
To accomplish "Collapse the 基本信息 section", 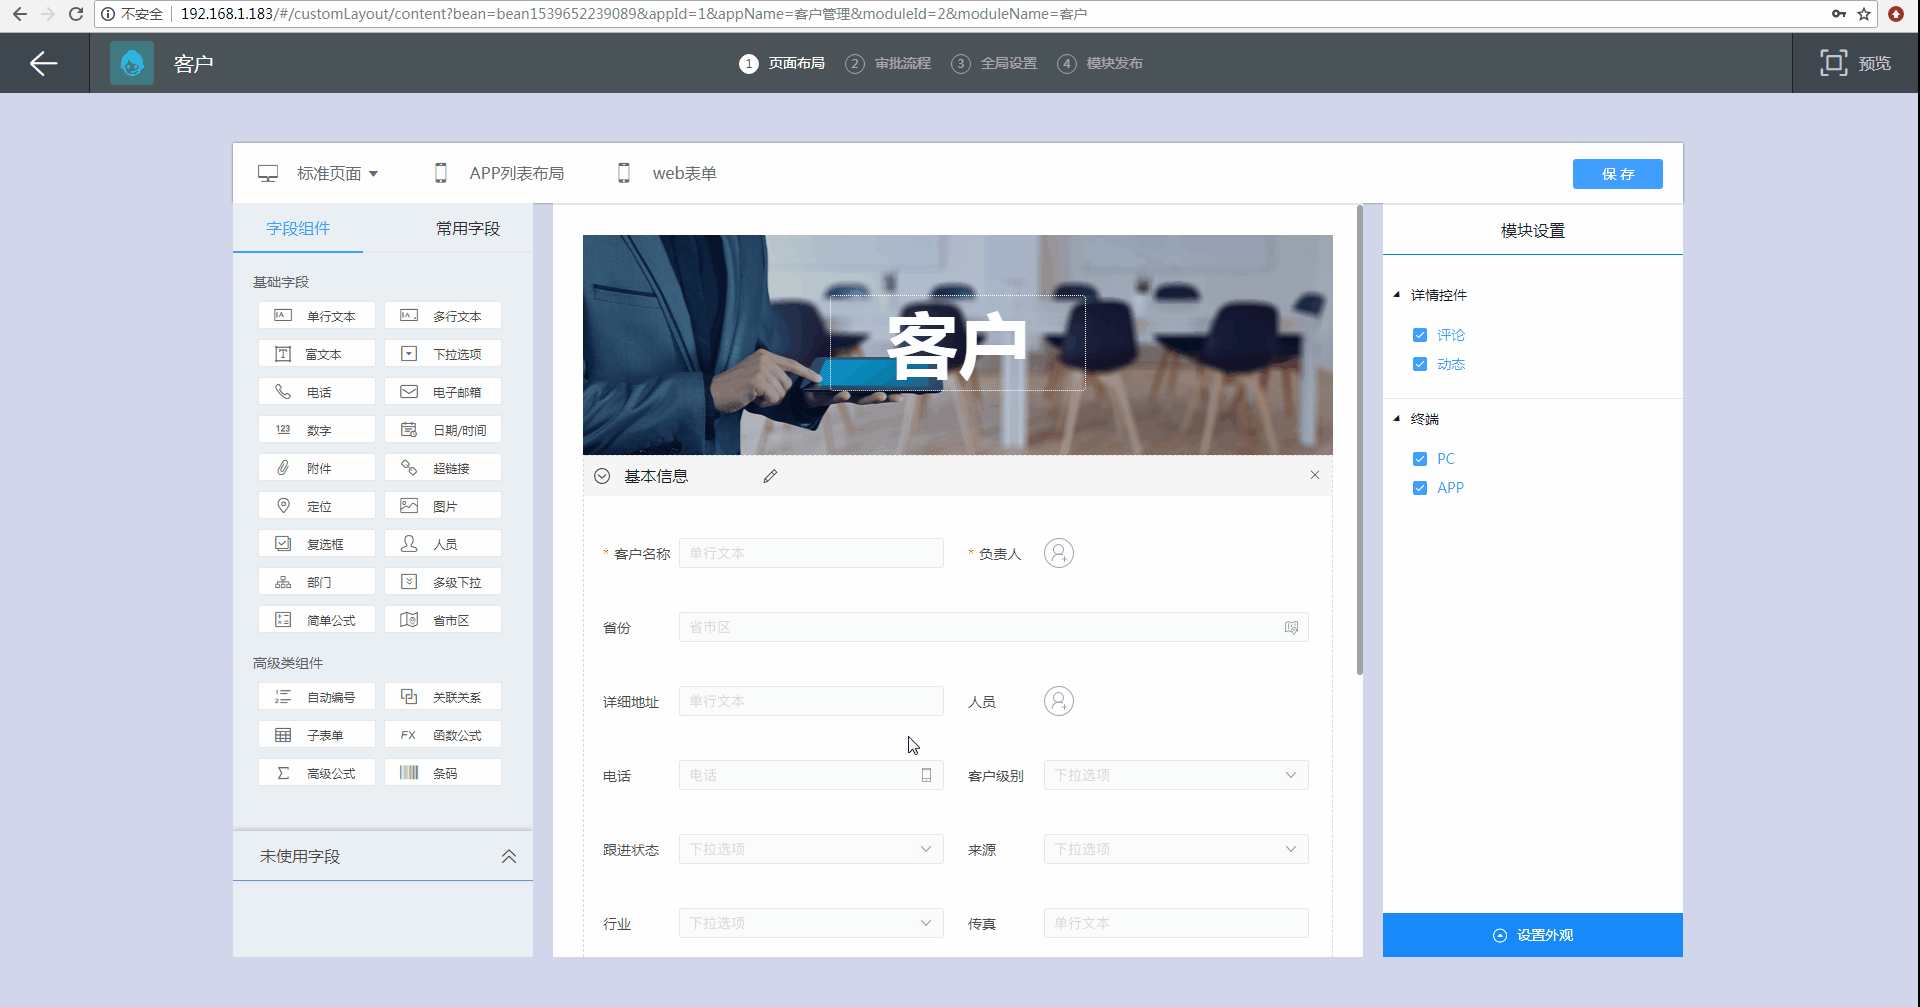I will click(602, 476).
